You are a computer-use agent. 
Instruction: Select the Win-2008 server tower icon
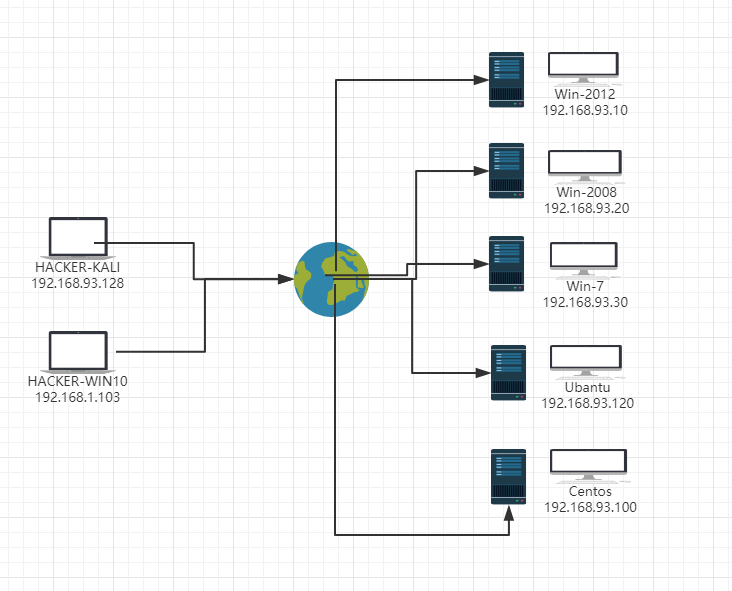[507, 171]
